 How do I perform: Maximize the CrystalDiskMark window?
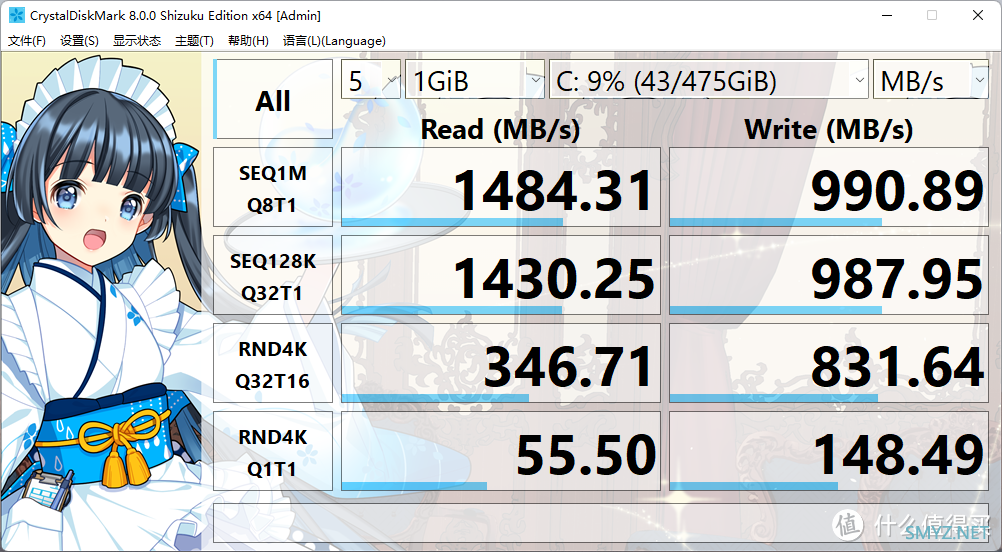[932, 15]
